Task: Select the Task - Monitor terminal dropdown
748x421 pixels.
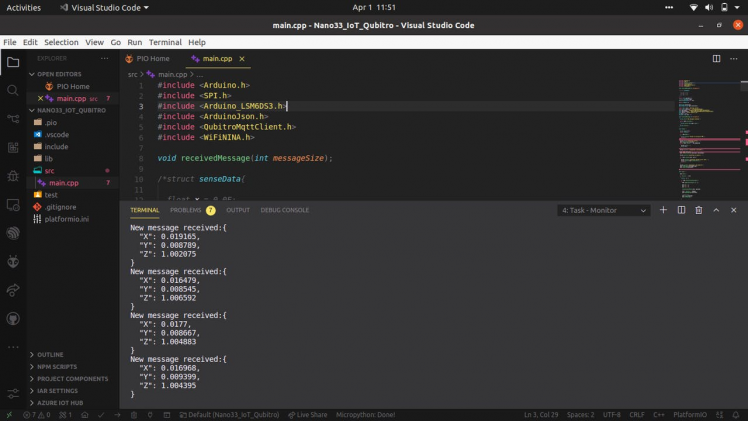Action: coord(604,210)
